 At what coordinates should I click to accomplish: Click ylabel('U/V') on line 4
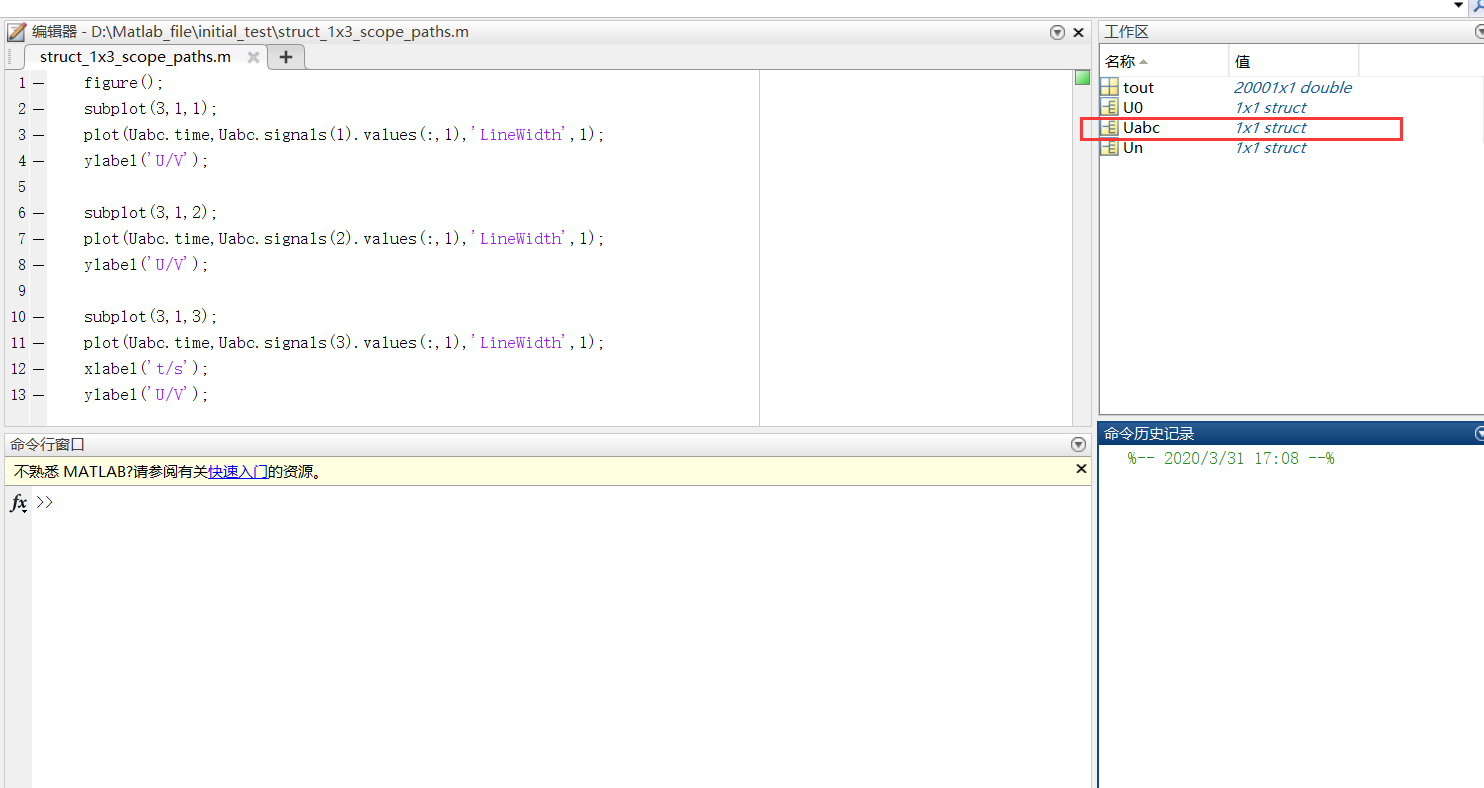146,161
